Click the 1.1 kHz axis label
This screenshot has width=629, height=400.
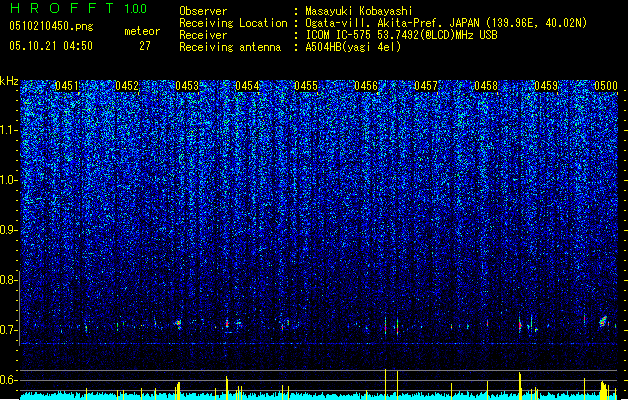9,130
